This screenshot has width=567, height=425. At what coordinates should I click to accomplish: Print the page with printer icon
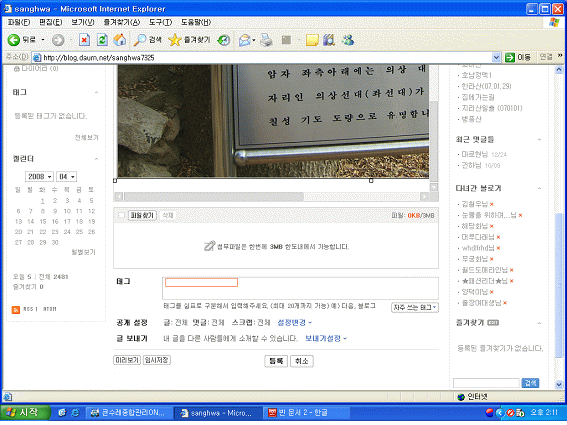[267, 40]
